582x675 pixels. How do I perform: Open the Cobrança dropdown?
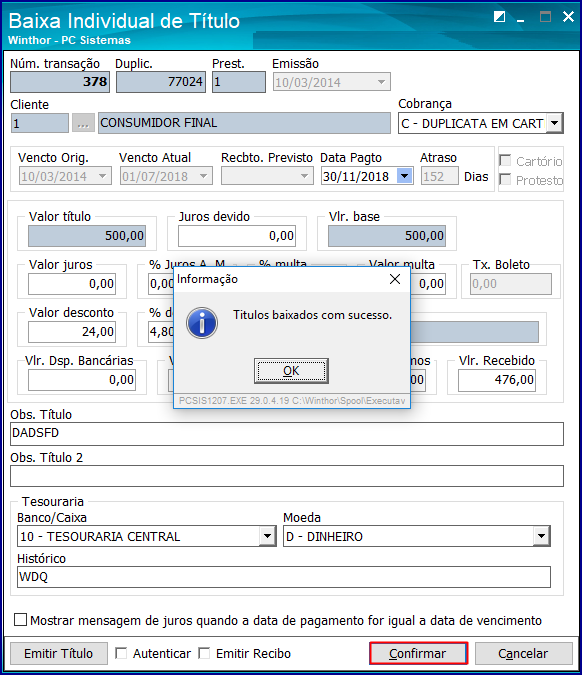(x=555, y=124)
